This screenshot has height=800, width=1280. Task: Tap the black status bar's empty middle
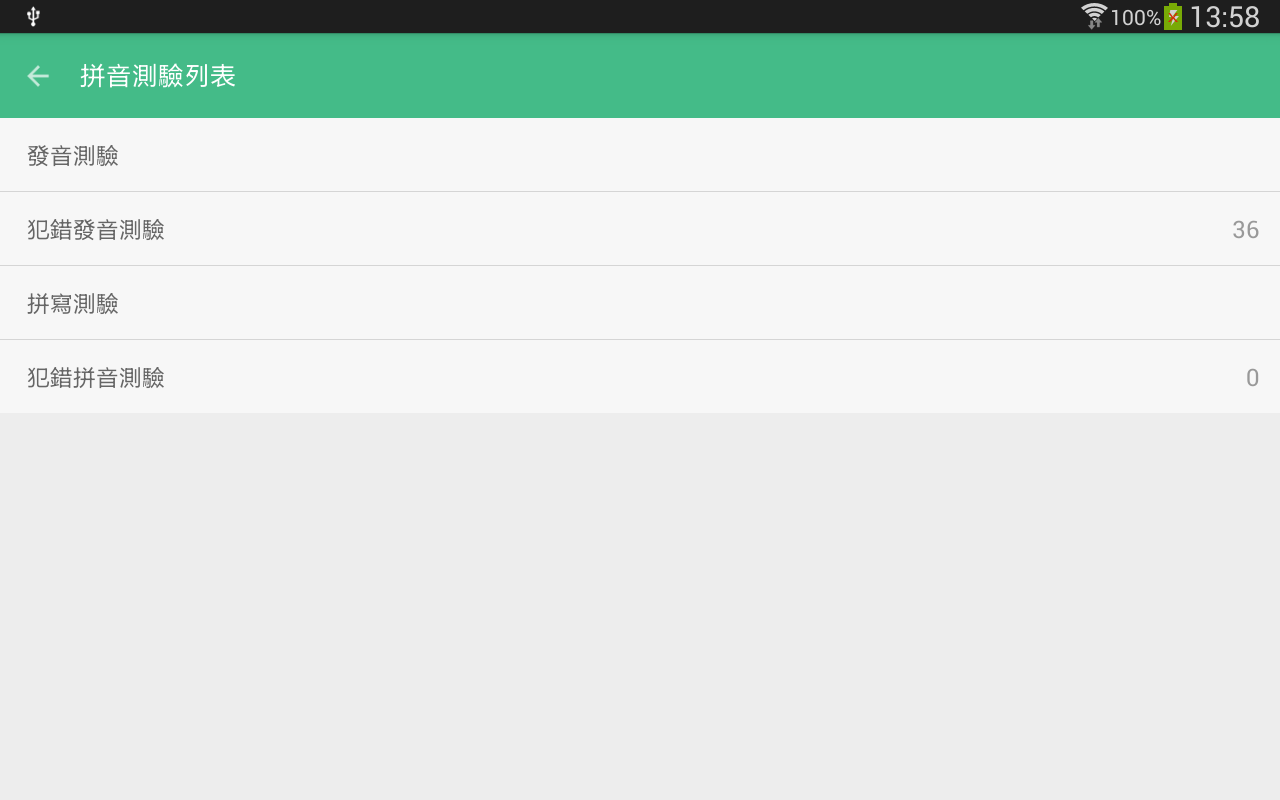(x=560, y=16)
